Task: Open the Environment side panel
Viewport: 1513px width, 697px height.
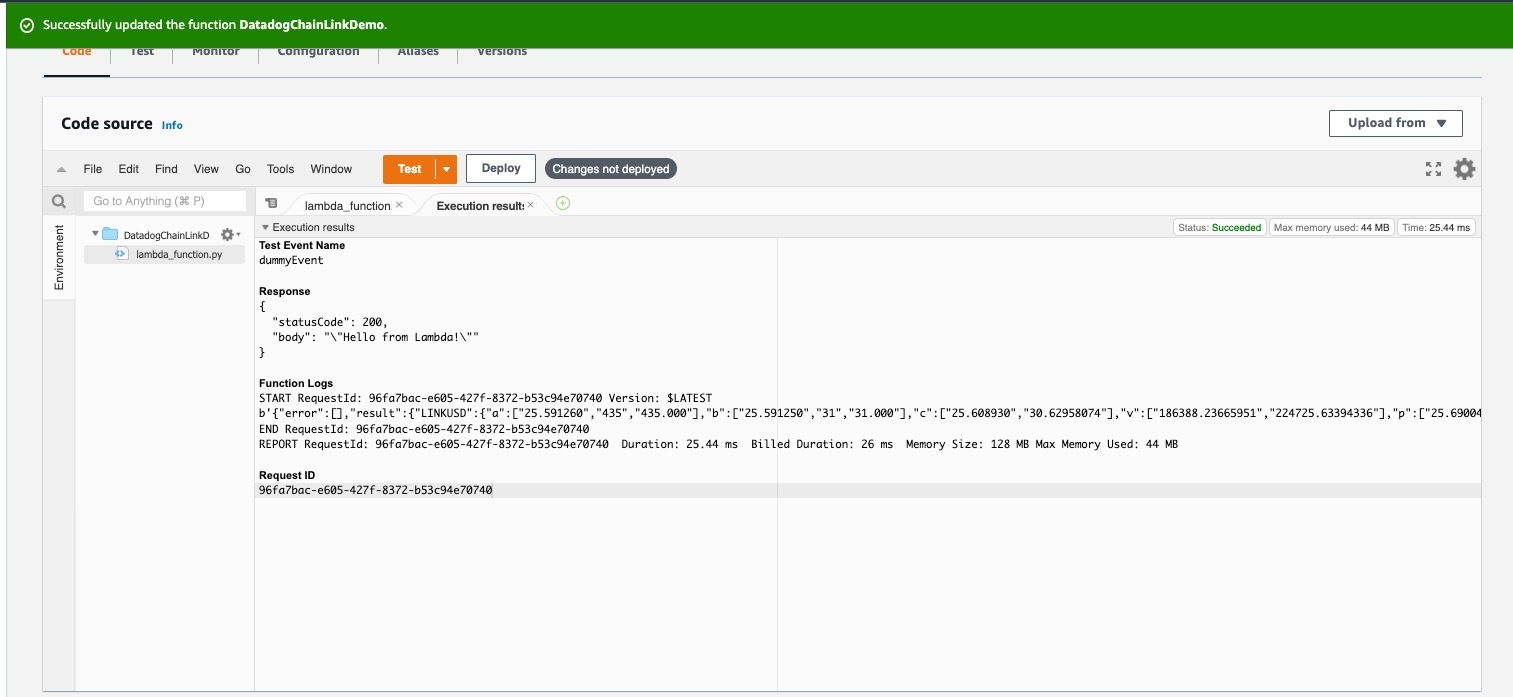Action: pos(59,257)
